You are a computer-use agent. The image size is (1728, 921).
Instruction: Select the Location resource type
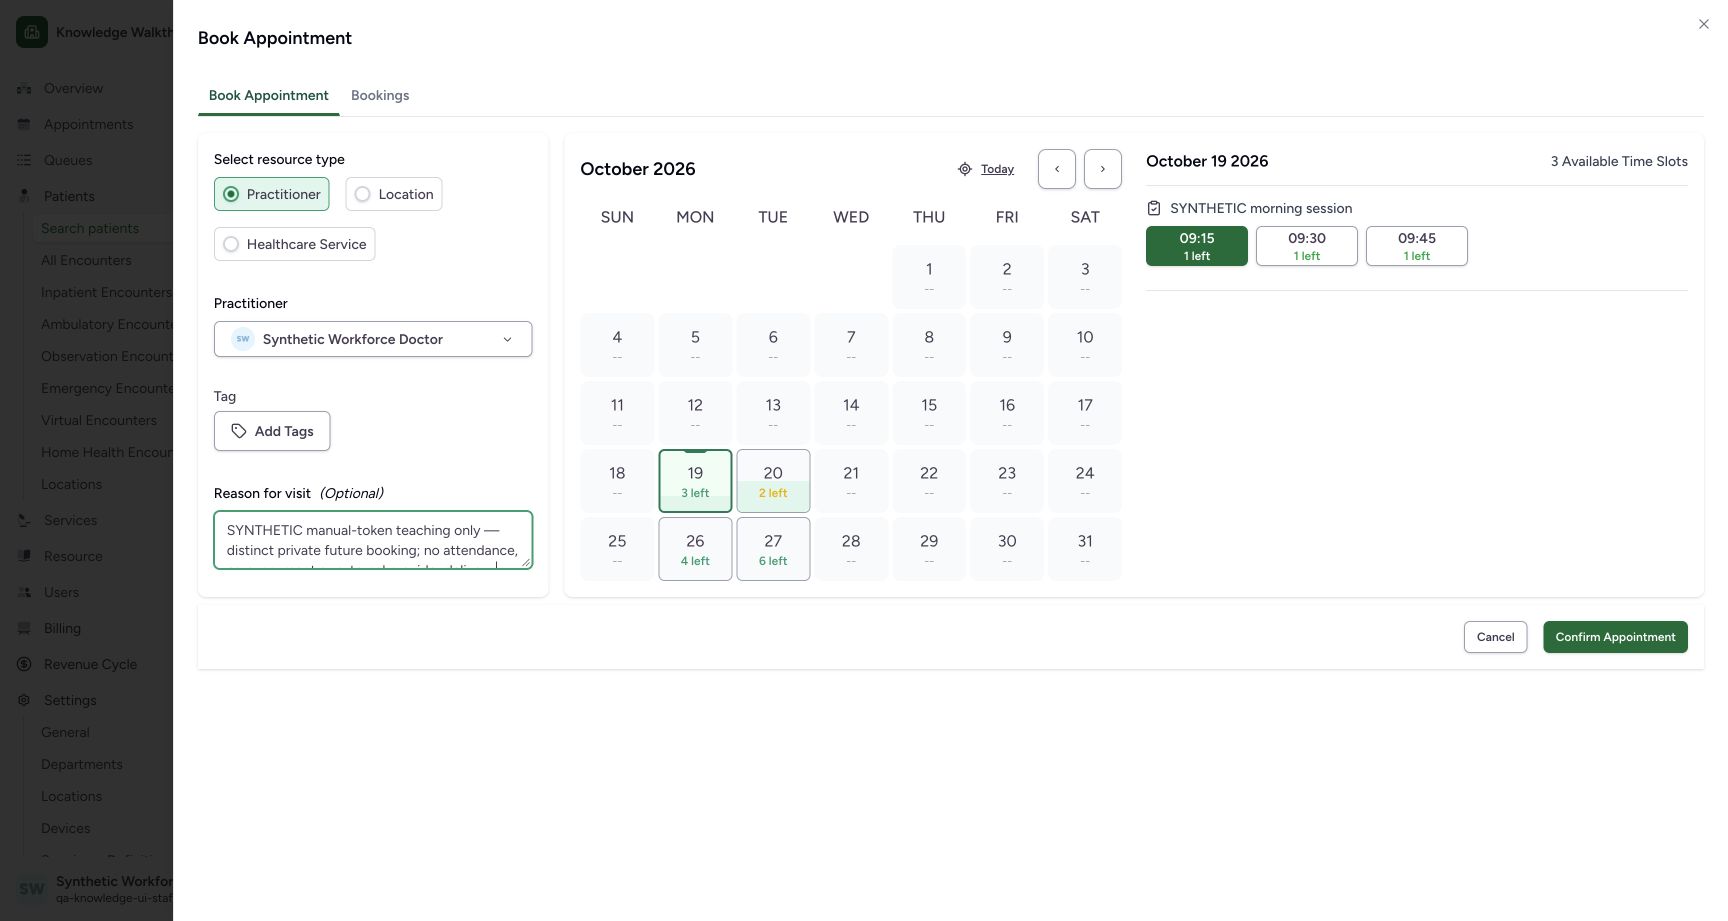[x=394, y=194]
